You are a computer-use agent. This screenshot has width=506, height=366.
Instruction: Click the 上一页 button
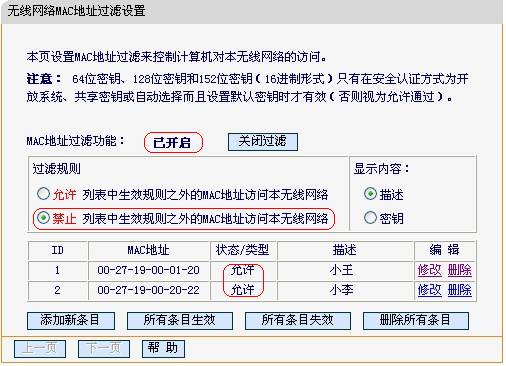(40, 349)
